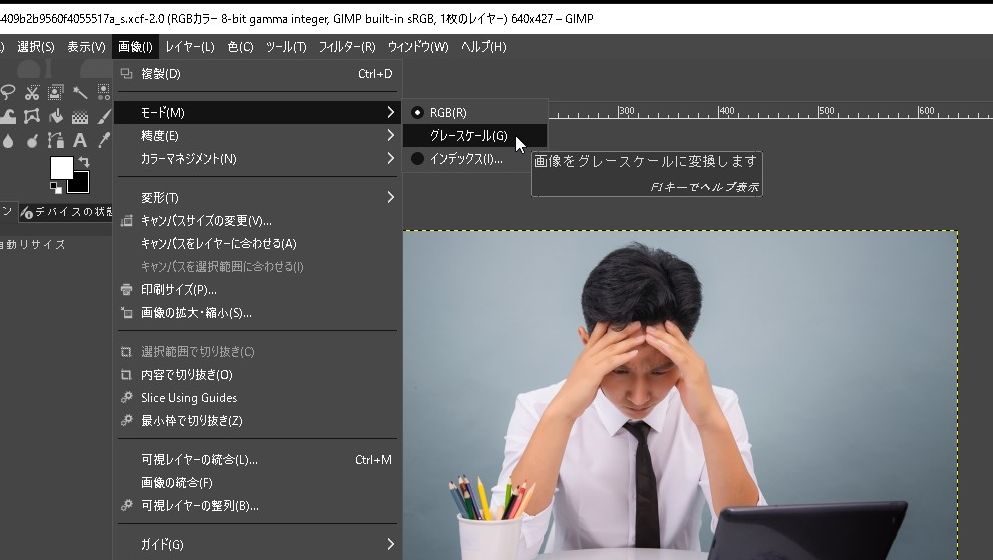Select the RGB(R) mode radio option
The image size is (993, 560).
point(447,113)
